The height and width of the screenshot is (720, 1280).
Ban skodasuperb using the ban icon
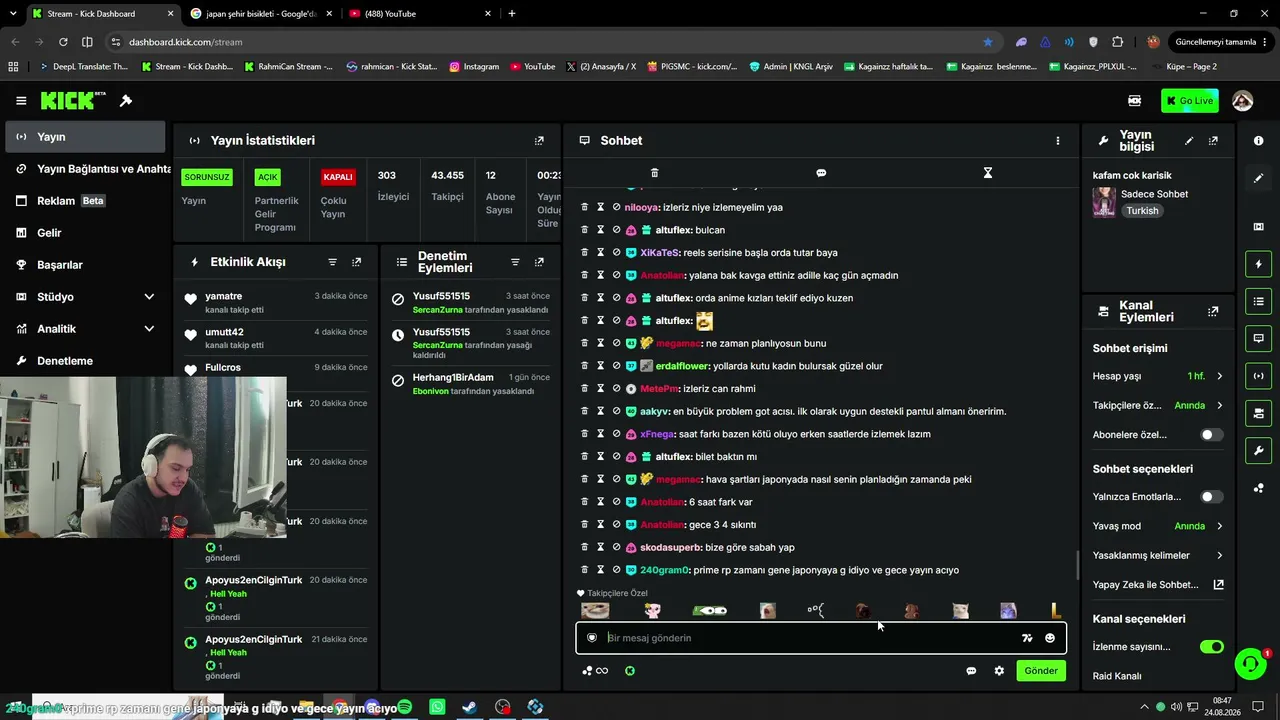point(616,547)
